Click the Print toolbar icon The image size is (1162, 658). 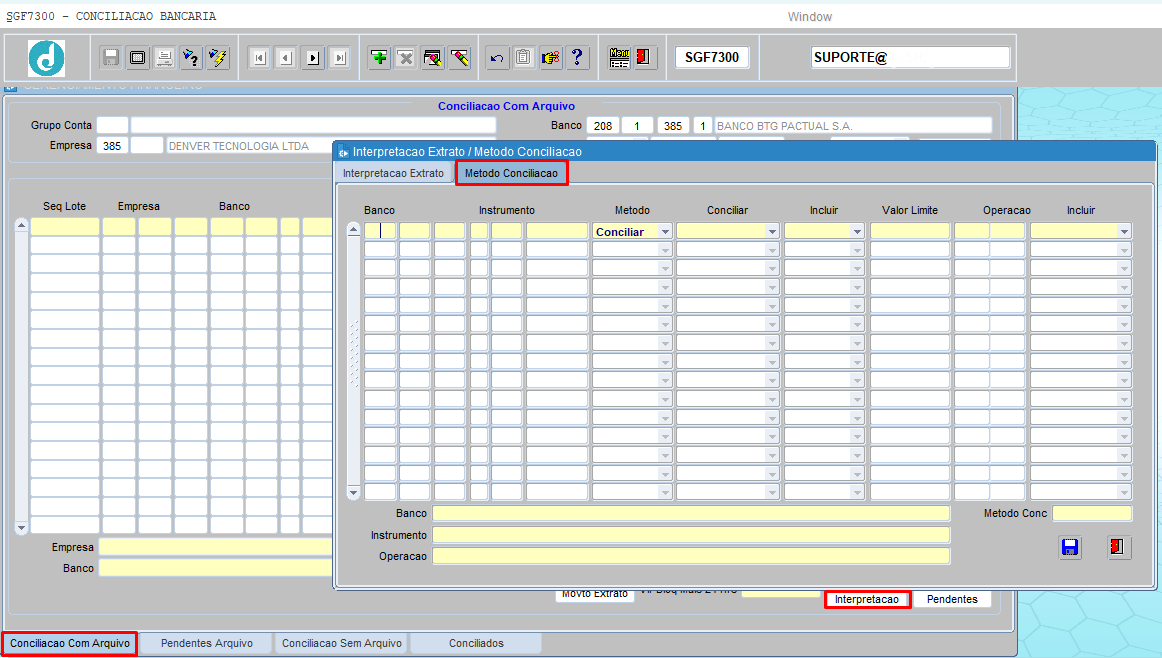pos(165,57)
